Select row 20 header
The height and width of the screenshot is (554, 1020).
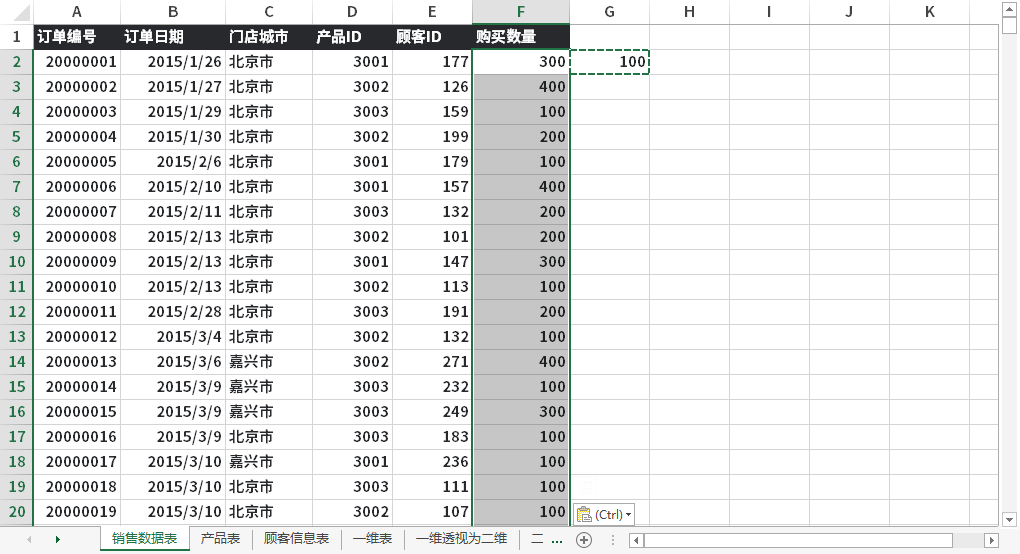click(x=17, y=512)
